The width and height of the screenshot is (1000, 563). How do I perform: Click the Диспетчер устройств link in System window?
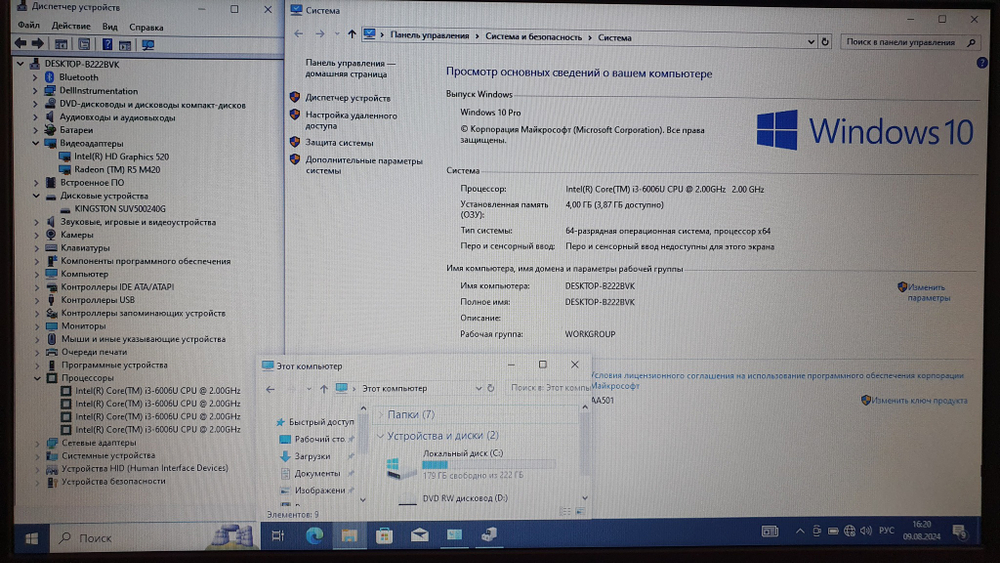coord(348,98)
